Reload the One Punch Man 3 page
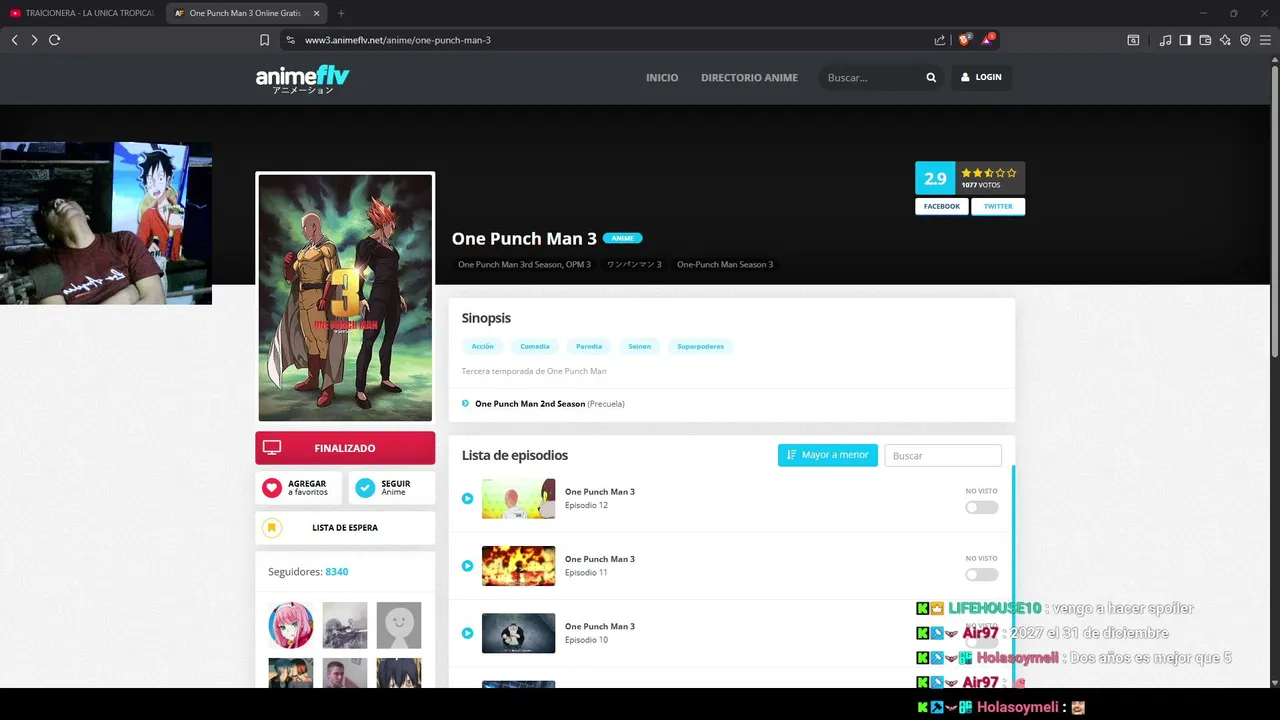The width and height of the screenshot is (1280, 720). point(54,40)
